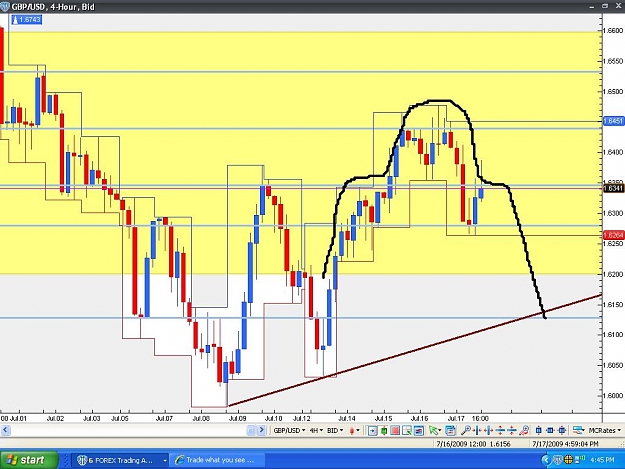
Task: Click status bar time 7/17/2009 4:59:04 PM
Action: [x=566, y=444]
